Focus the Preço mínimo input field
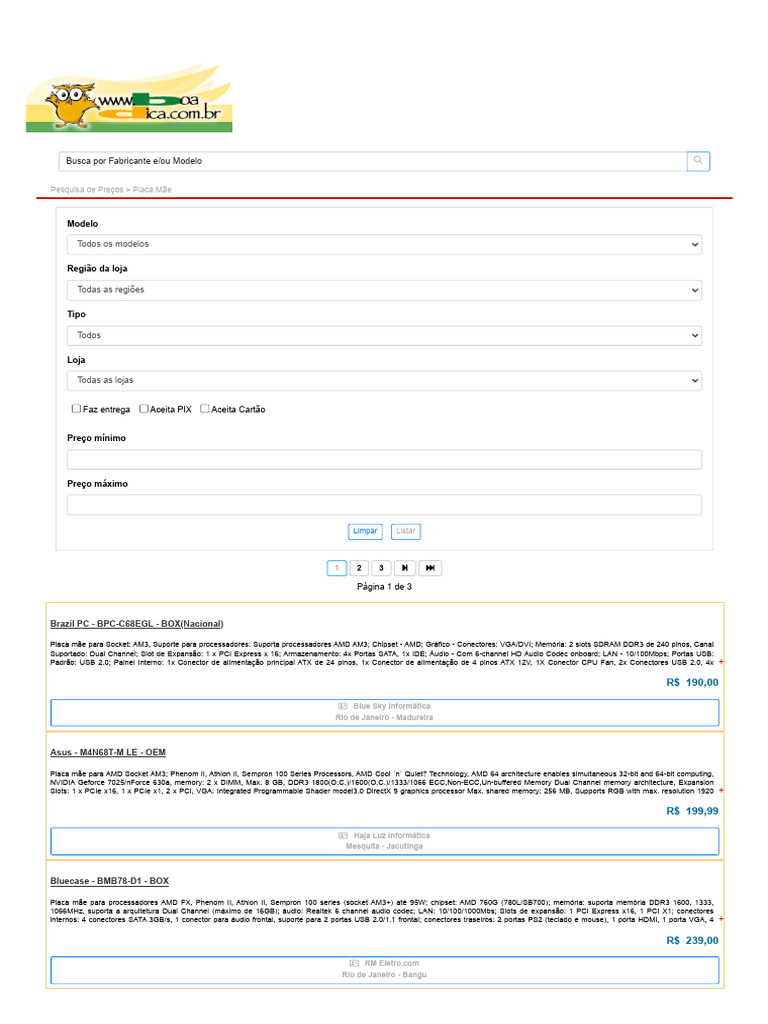This screenshot has width=768, height=1024. pyautogui.click(x=384, y=459)
